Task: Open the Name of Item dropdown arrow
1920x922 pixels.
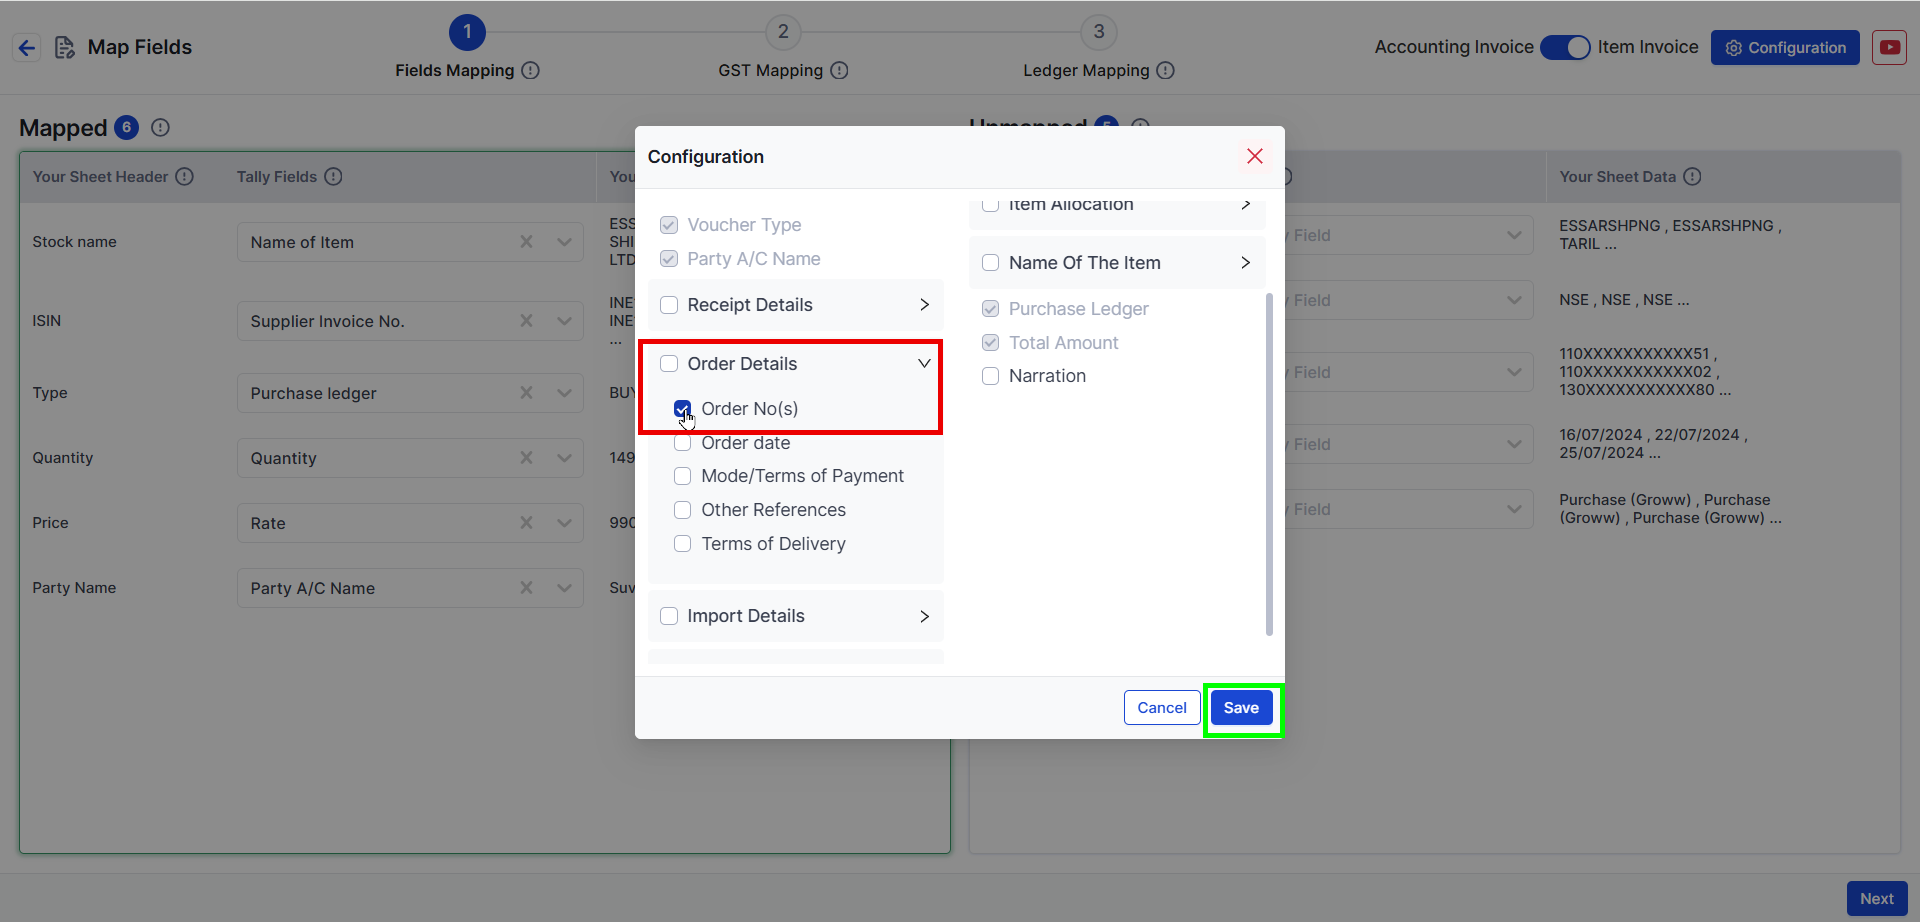Action: (564, 242)
